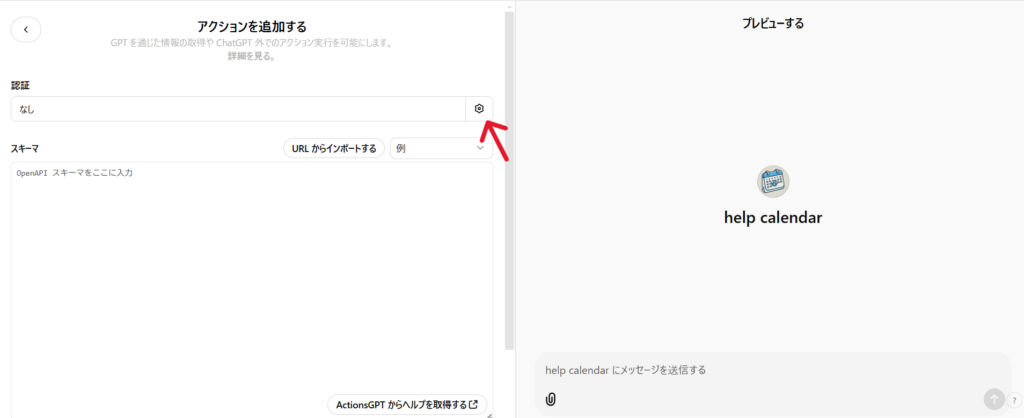Viewport: 1024px width, 418px height.
Task: Open authentication settings via the gear icon
Action: pos(479,109)
